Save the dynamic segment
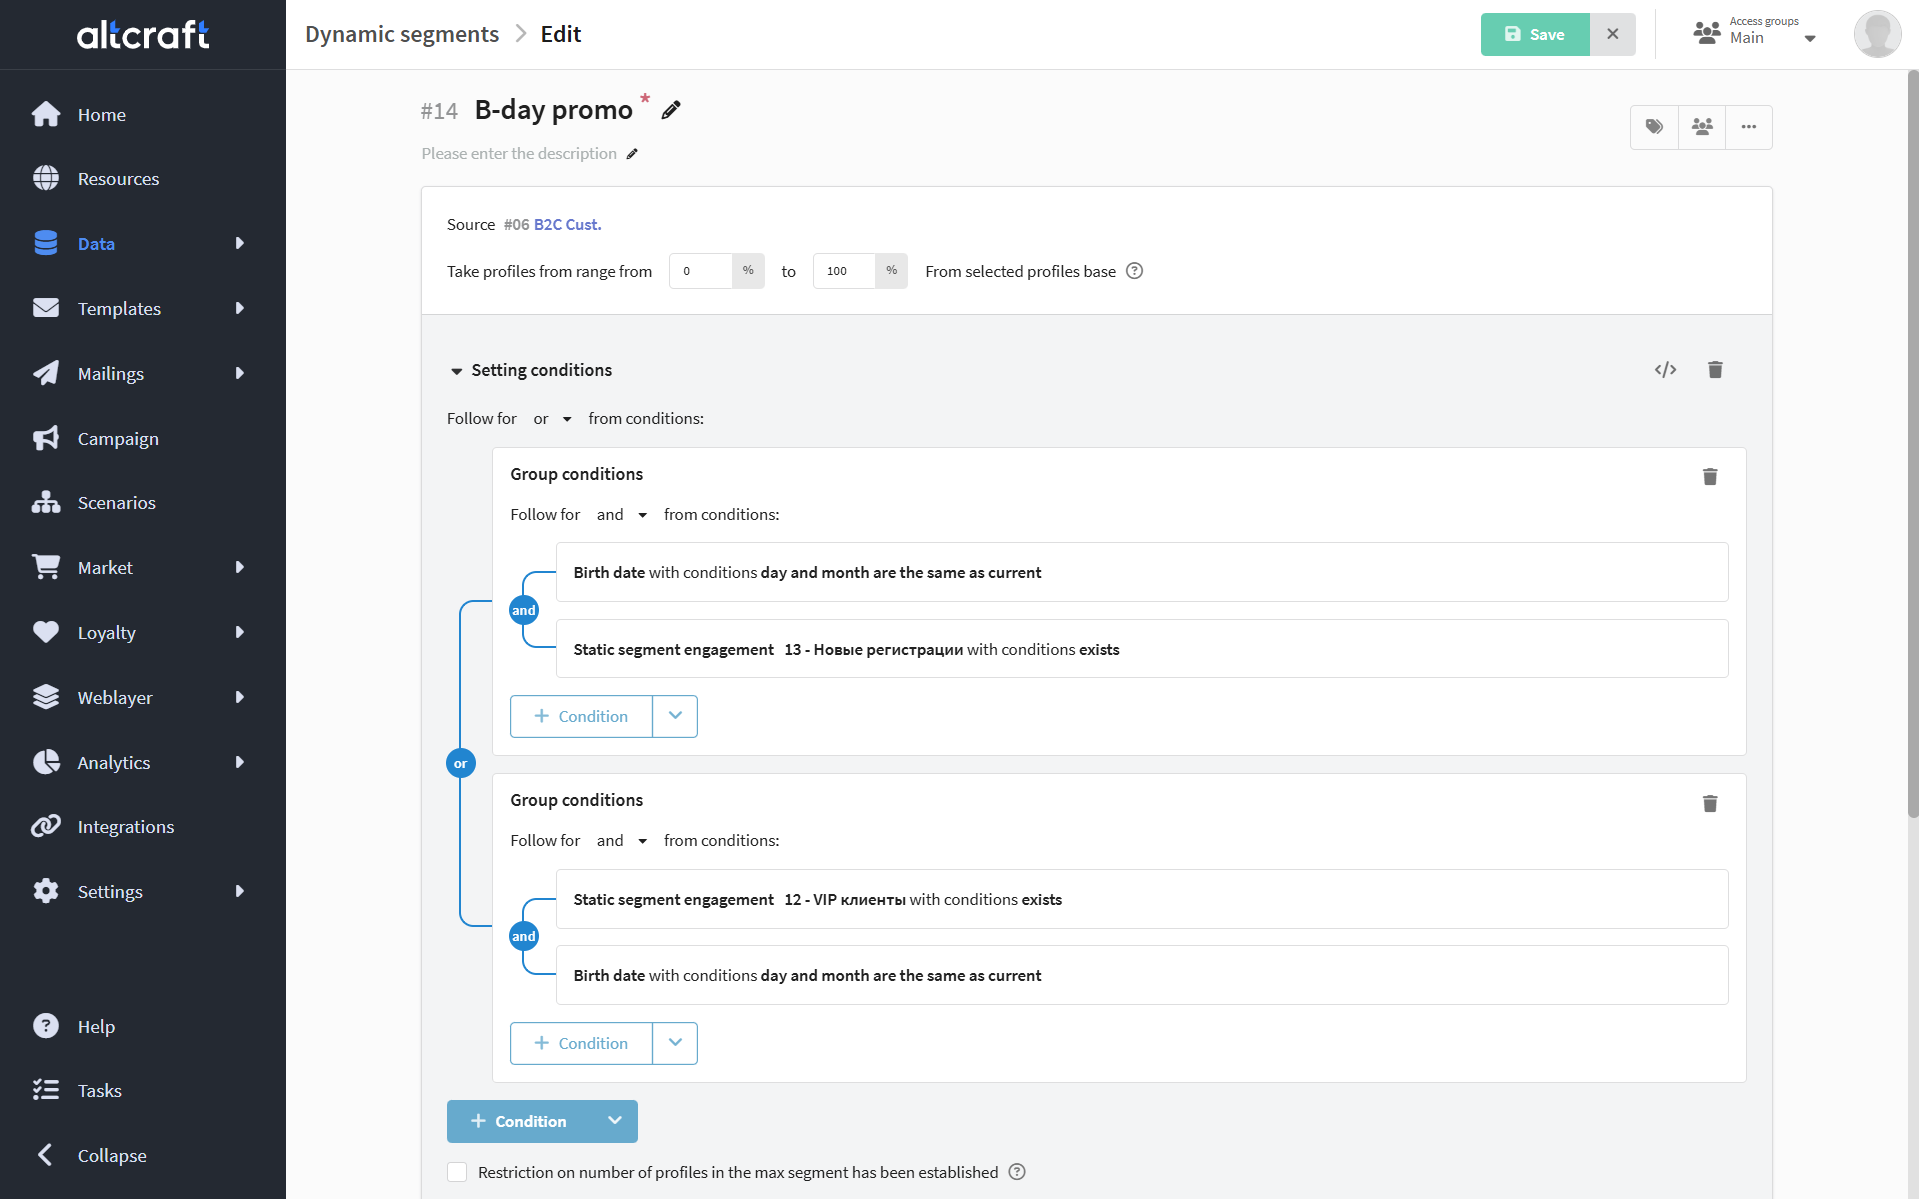This screenshot has height=1199, width=1919. (x=1534, y=34)
